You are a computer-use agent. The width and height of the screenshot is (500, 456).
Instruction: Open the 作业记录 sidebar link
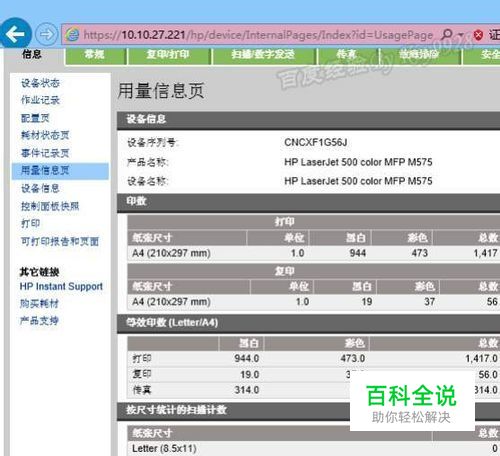[40, 100]
